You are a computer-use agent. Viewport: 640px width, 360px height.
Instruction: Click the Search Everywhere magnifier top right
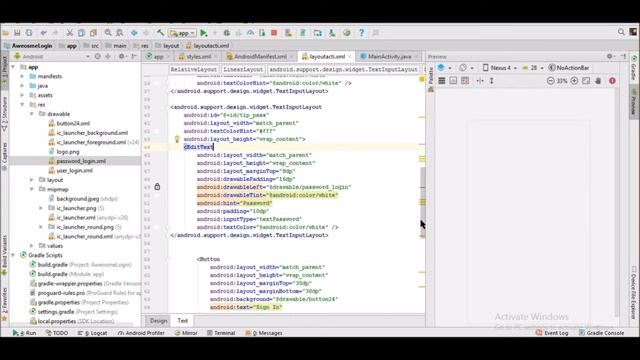(621, 32)
